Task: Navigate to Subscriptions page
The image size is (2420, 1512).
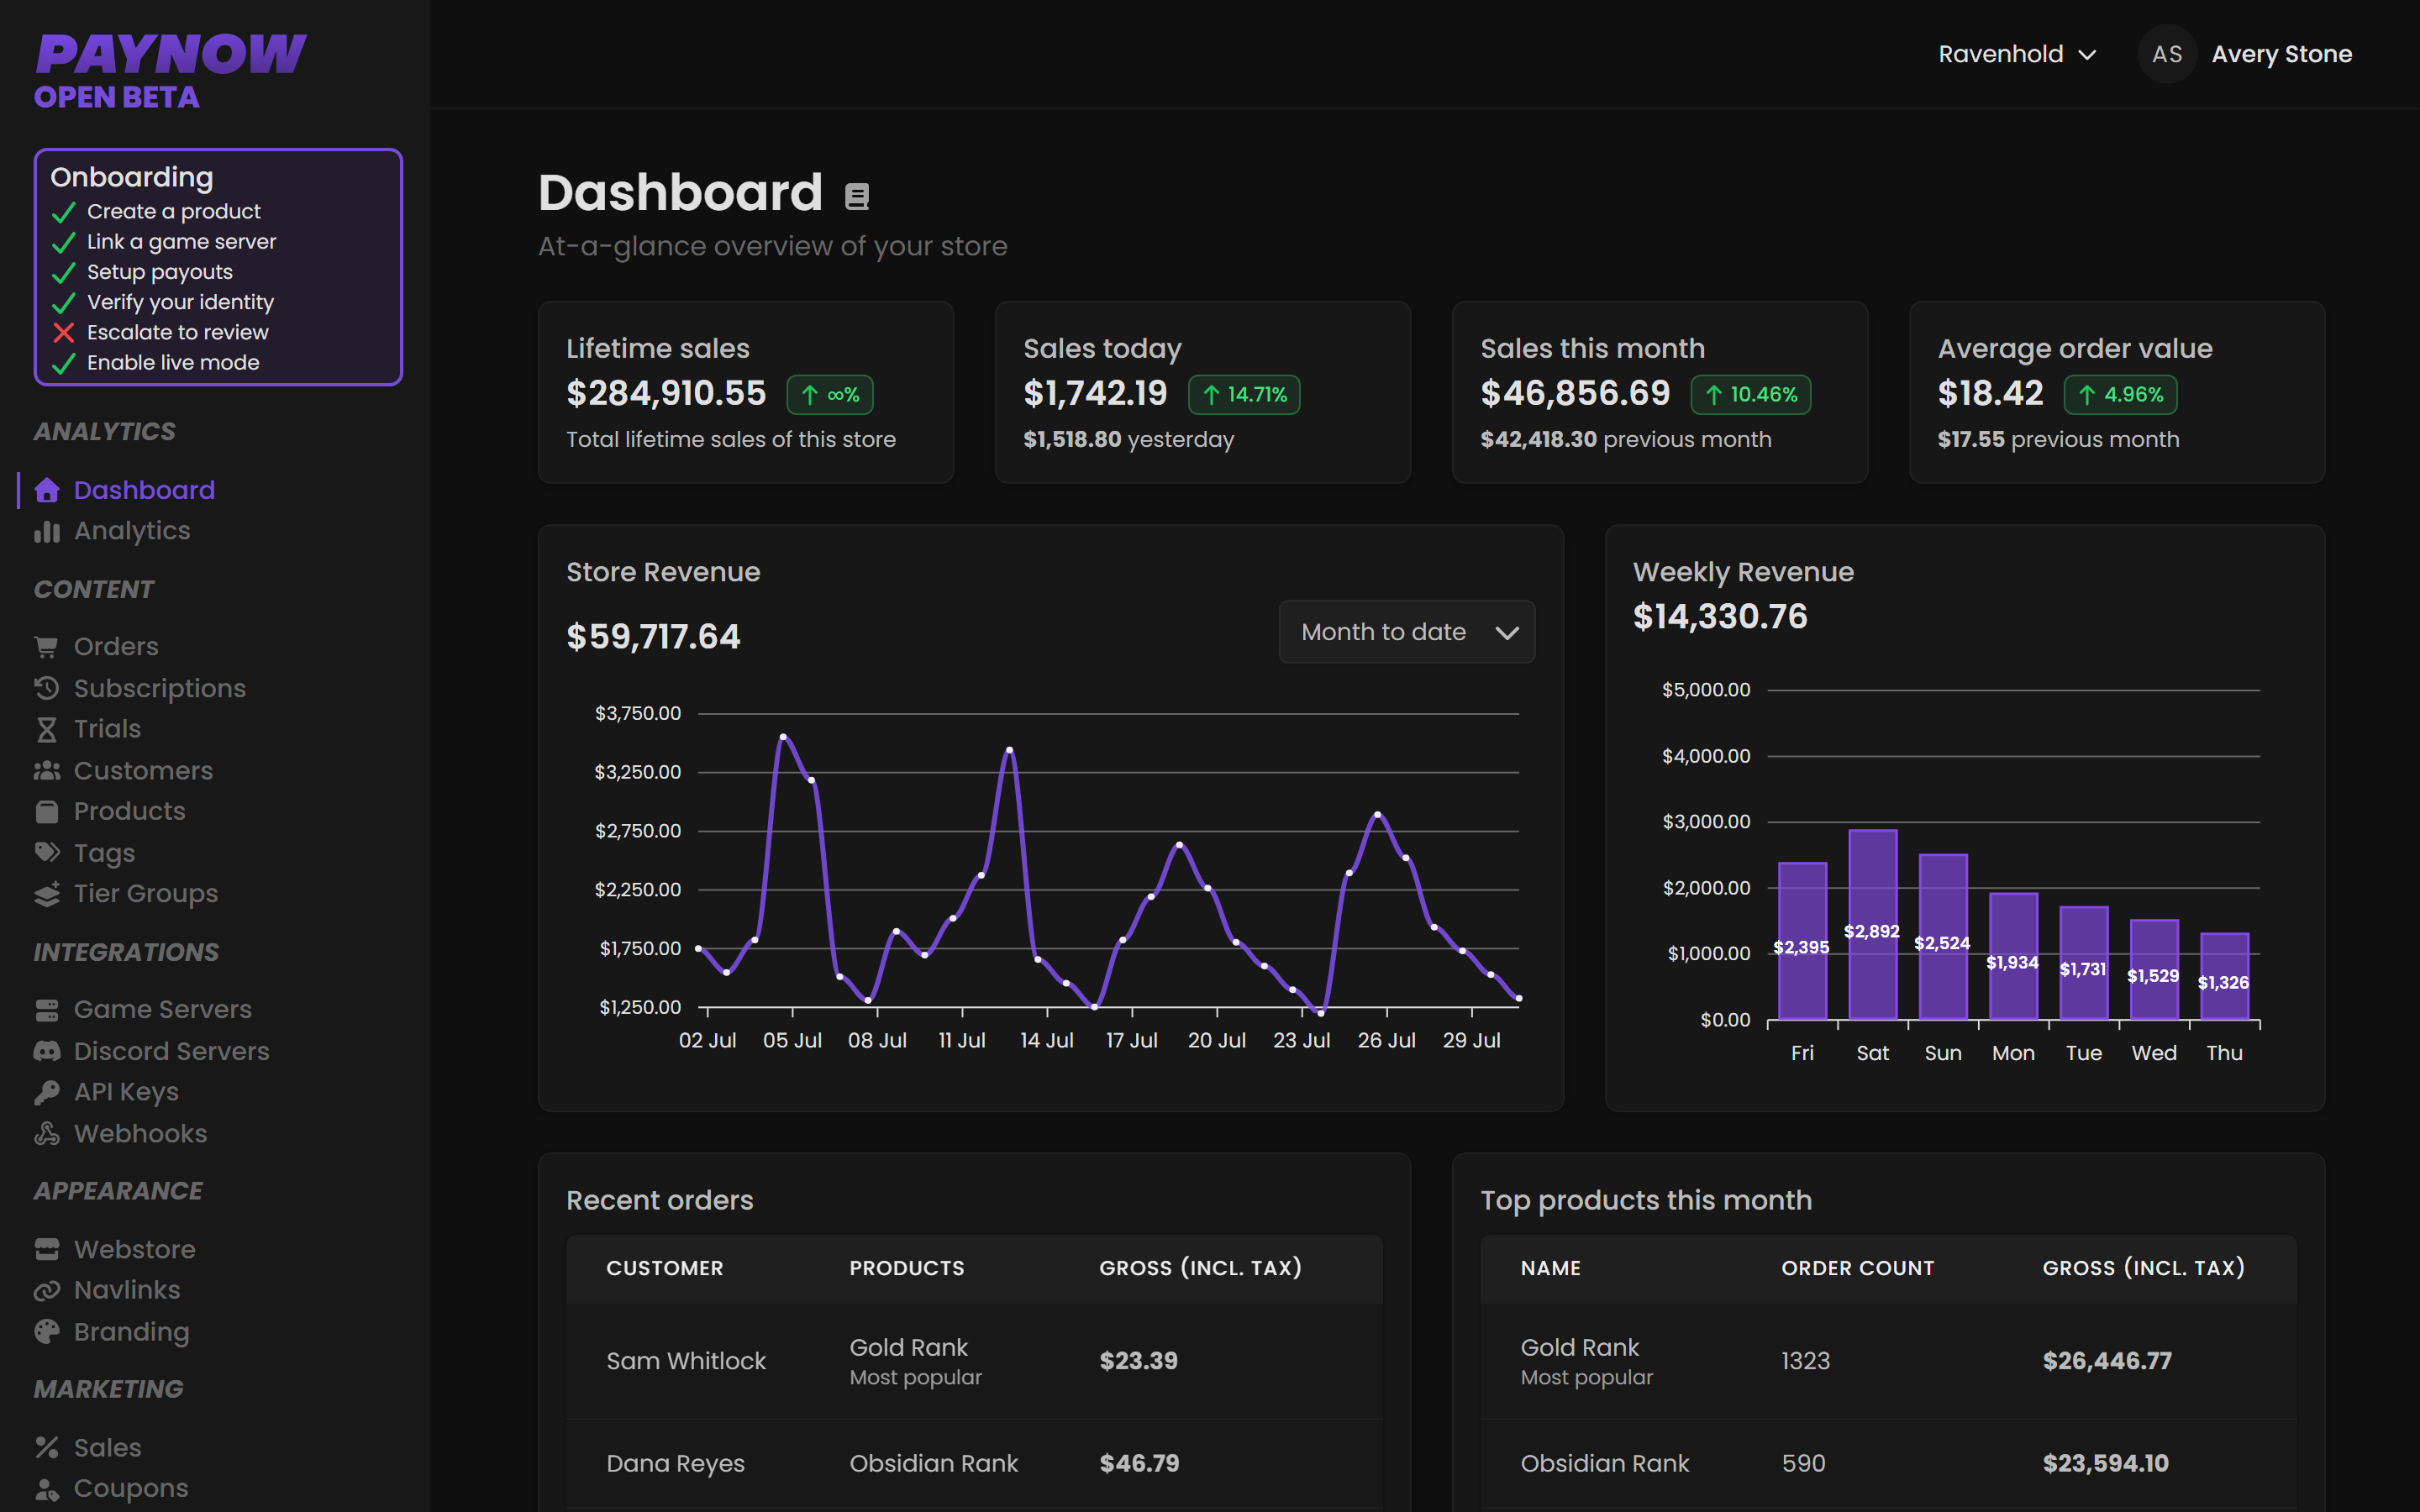Action: click(159, 688)
